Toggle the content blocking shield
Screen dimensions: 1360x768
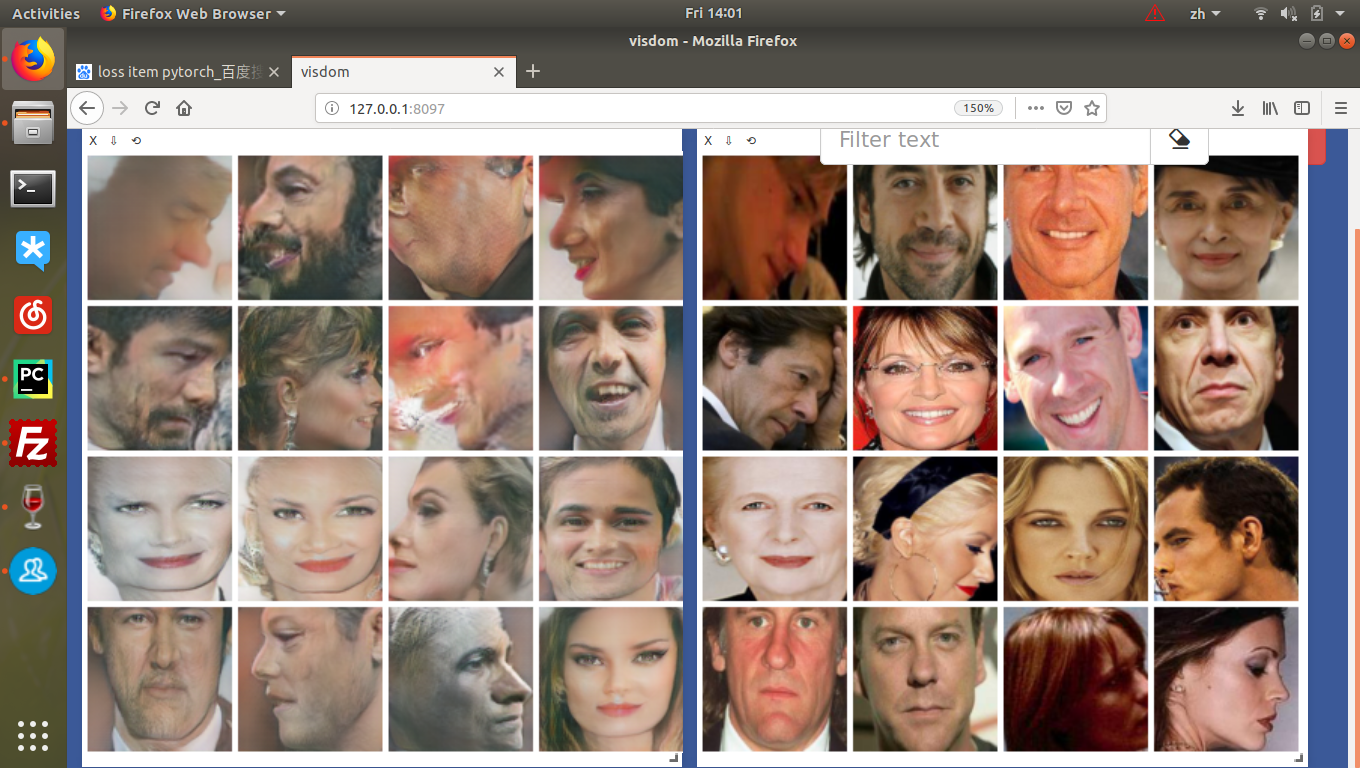click(x=1064, y=108)
